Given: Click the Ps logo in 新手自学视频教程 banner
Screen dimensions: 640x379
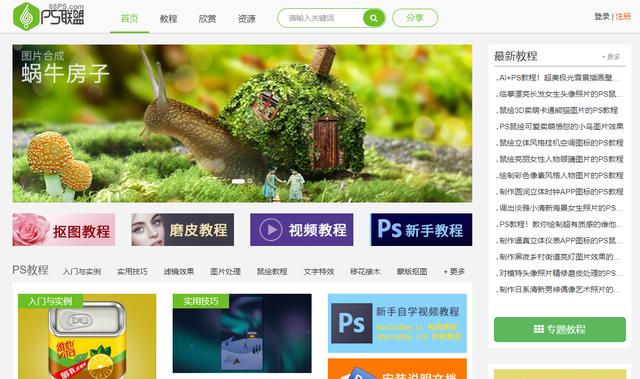Looking at the screenshot, I should [x=351, y=323].
